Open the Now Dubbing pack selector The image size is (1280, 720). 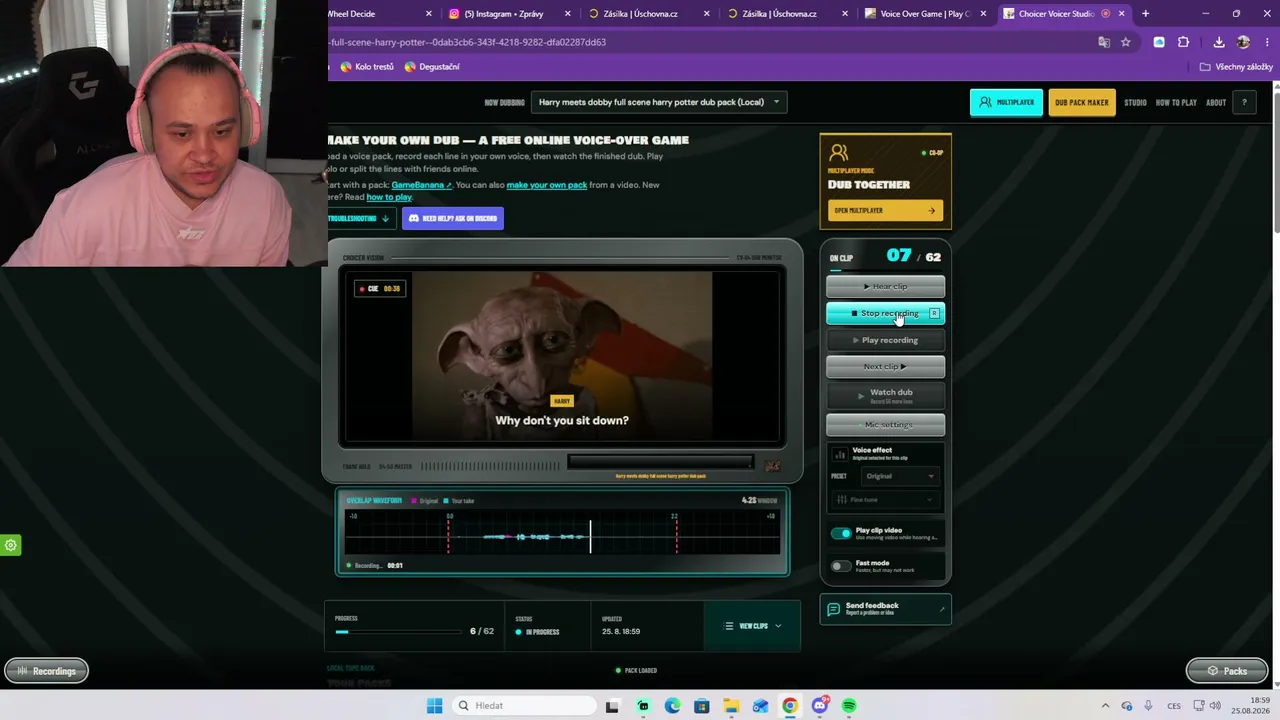[x=658, y=102]
